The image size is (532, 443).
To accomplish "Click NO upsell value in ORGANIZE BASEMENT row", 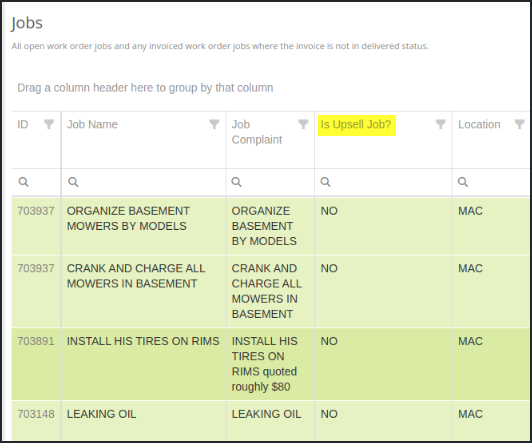I will 329,211.
